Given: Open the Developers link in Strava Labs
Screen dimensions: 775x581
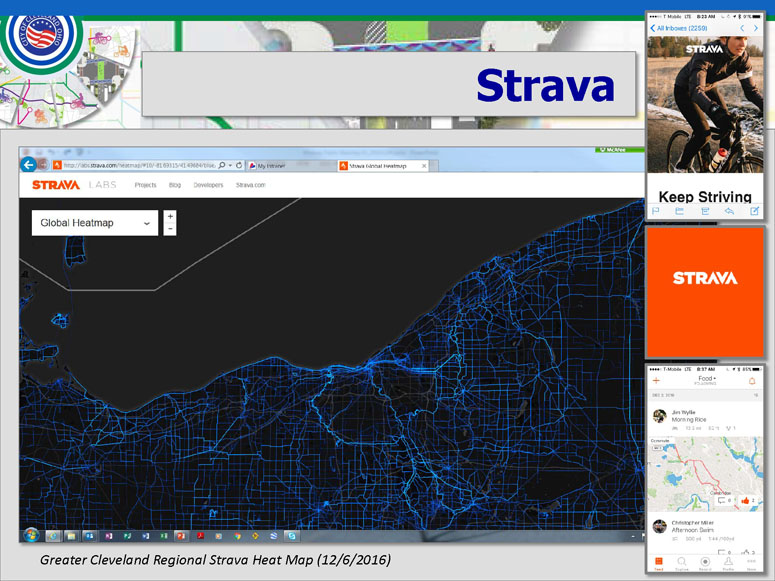Looking at the screenshot, I should coord(208,185).
